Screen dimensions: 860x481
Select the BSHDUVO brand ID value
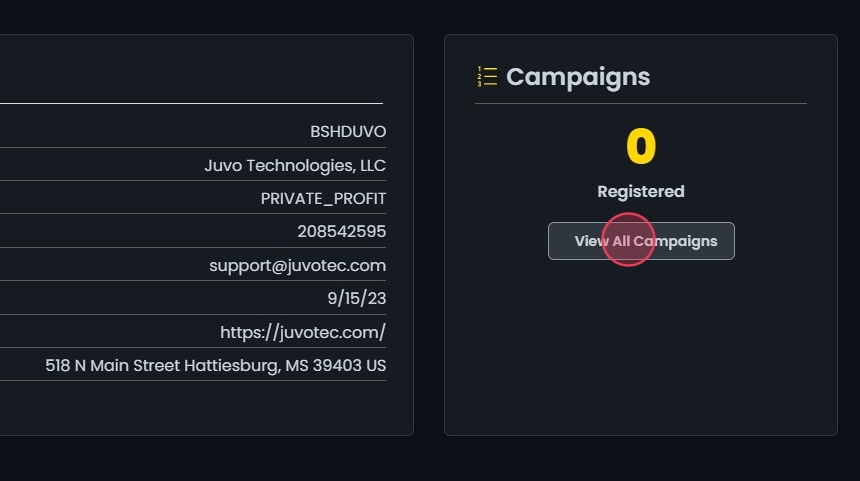click(348, 132)
